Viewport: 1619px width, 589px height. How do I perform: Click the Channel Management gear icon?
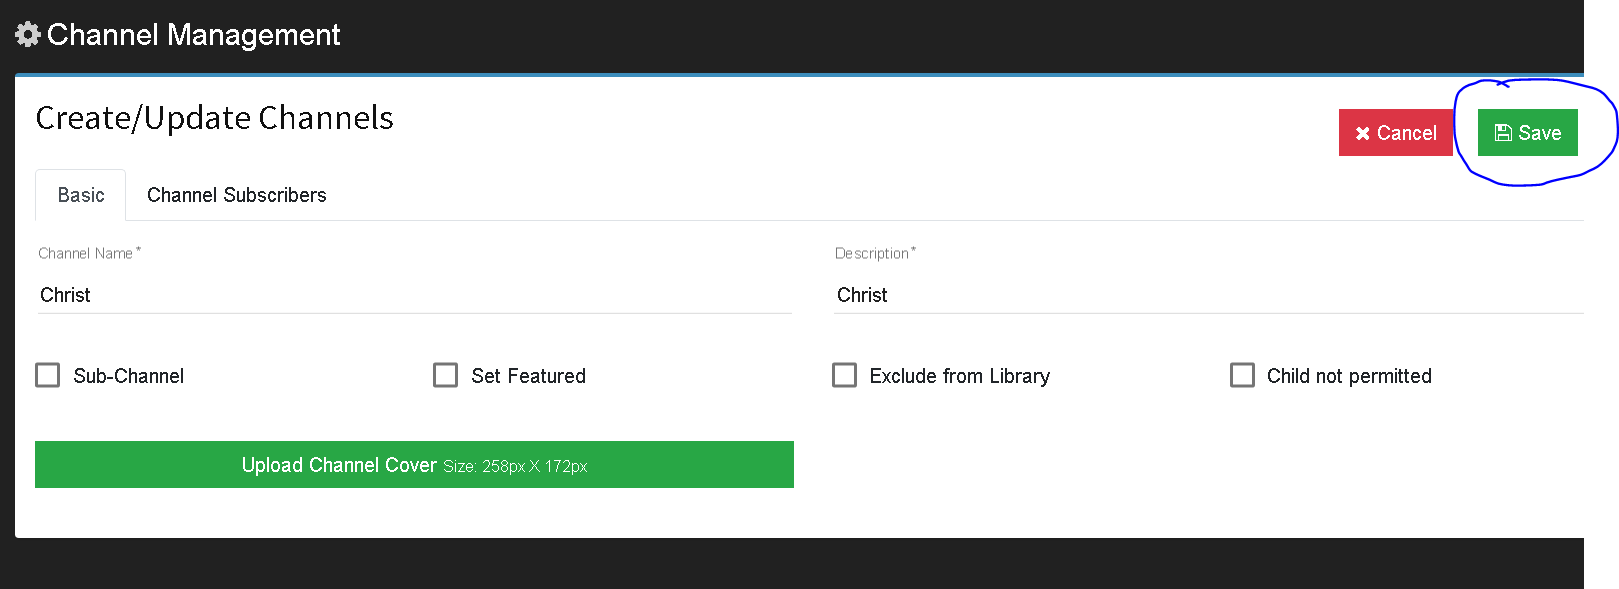click(28, 35)
